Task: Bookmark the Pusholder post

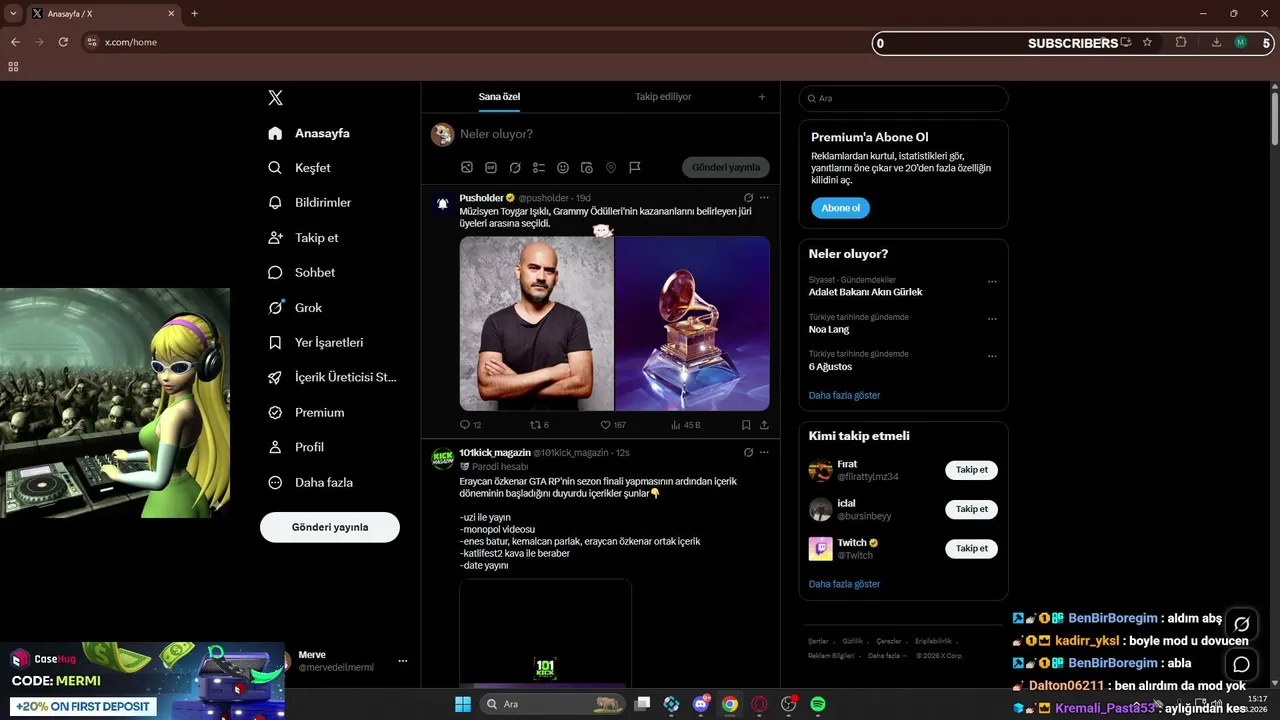Action: coord(746,425)
